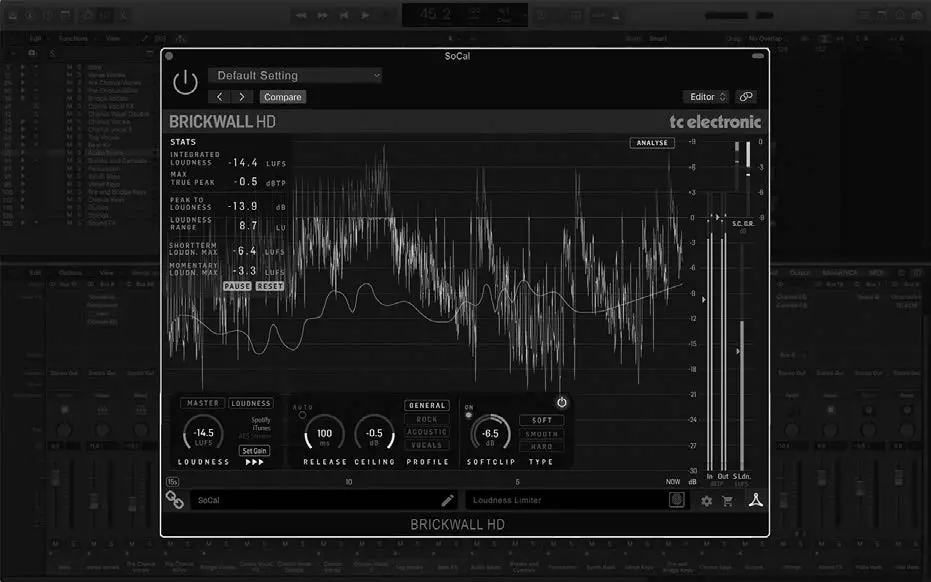The width and height of the screenshot is (931, 582).
Task: Switch to the Master tab
Action: 201,404
